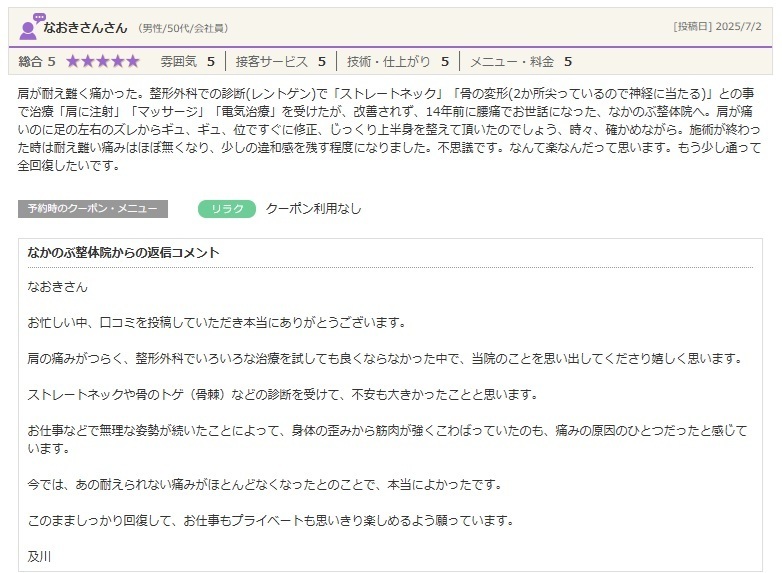The image size is (782, 573).
Task: Click the クーポン利用なし text
Action: pyautogui.click(x=314, y=208)
